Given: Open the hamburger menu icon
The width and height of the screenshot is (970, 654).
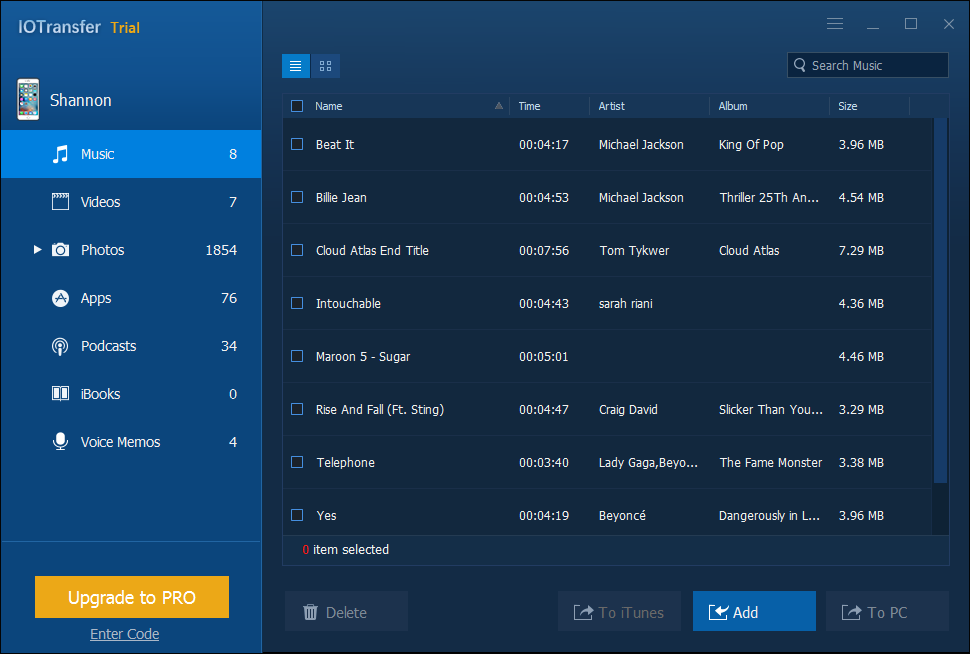Looking at the screenshot, I should (835, 24).
